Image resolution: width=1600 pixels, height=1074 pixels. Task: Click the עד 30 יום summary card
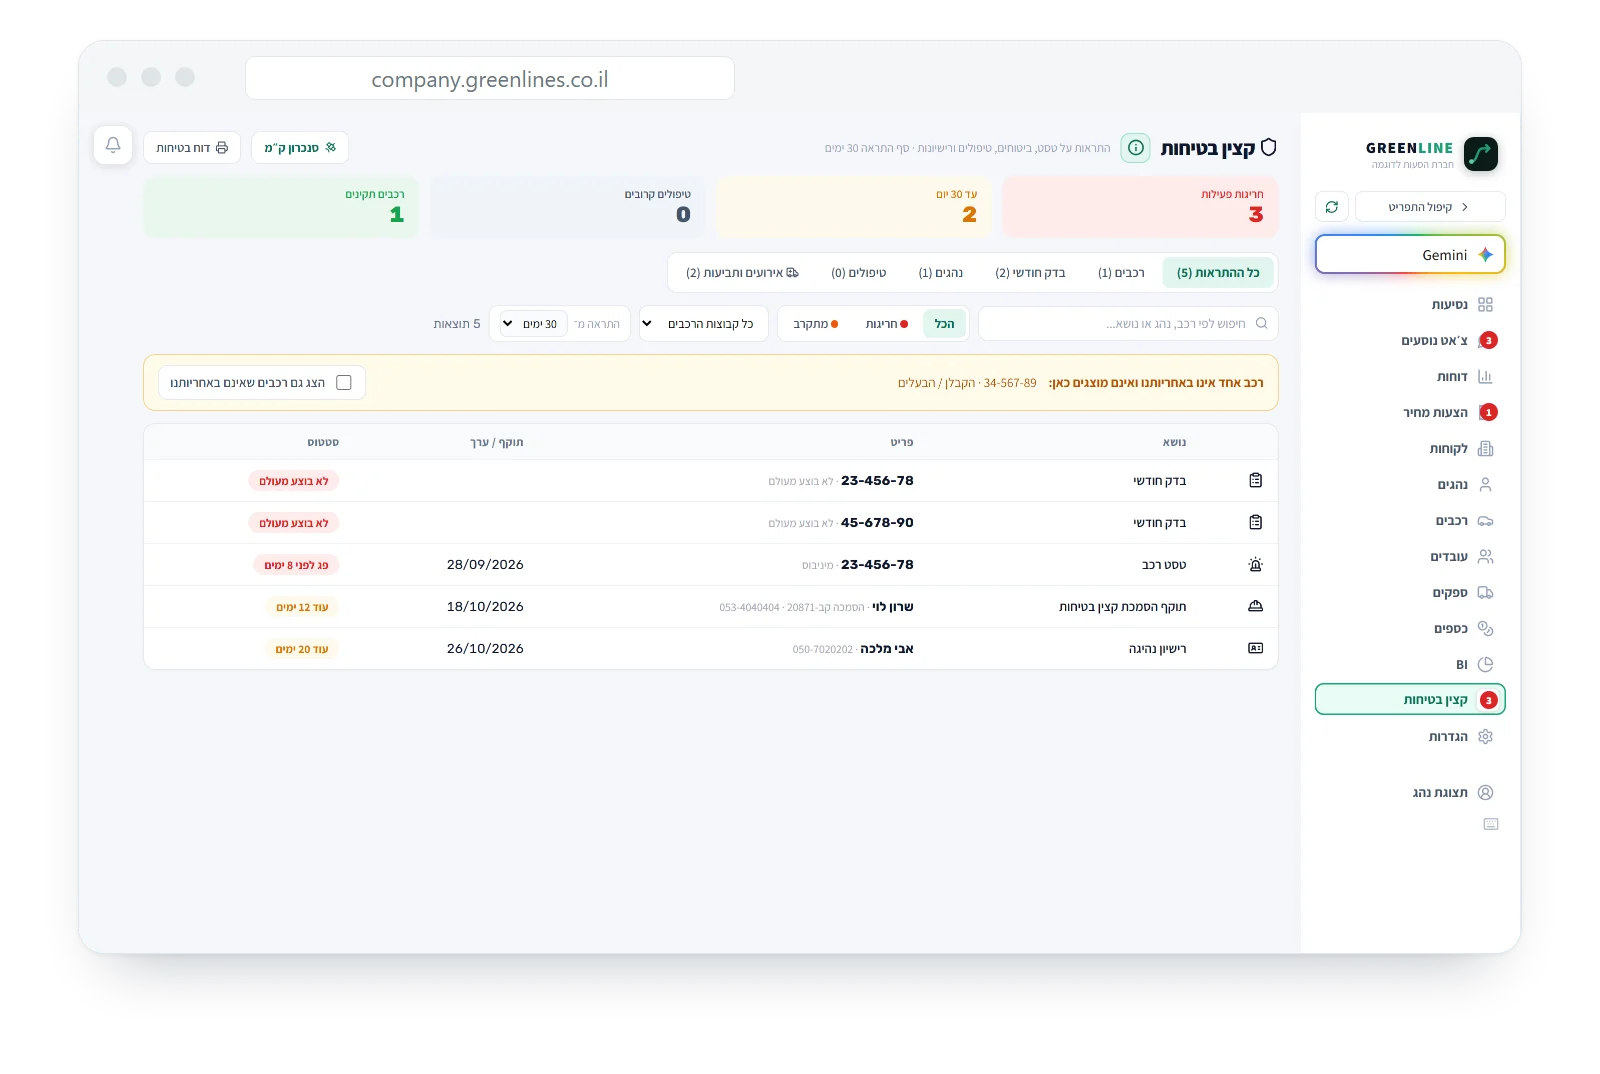click(x=854, y=207)
